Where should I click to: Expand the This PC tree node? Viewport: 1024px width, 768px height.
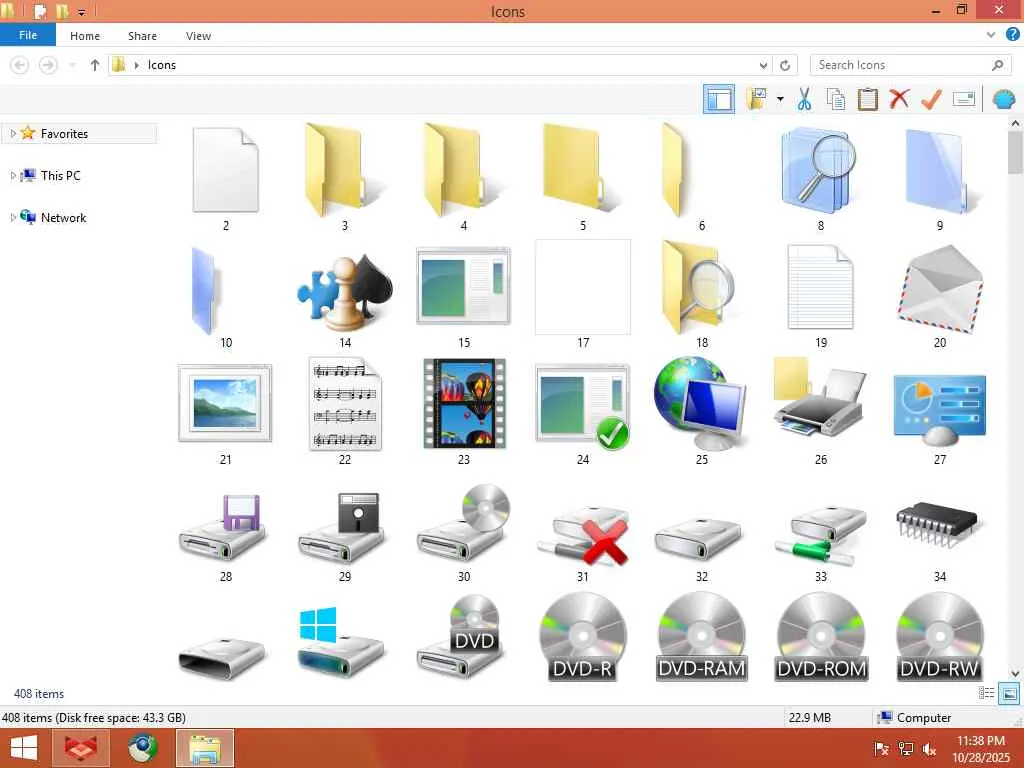point(12,176)
